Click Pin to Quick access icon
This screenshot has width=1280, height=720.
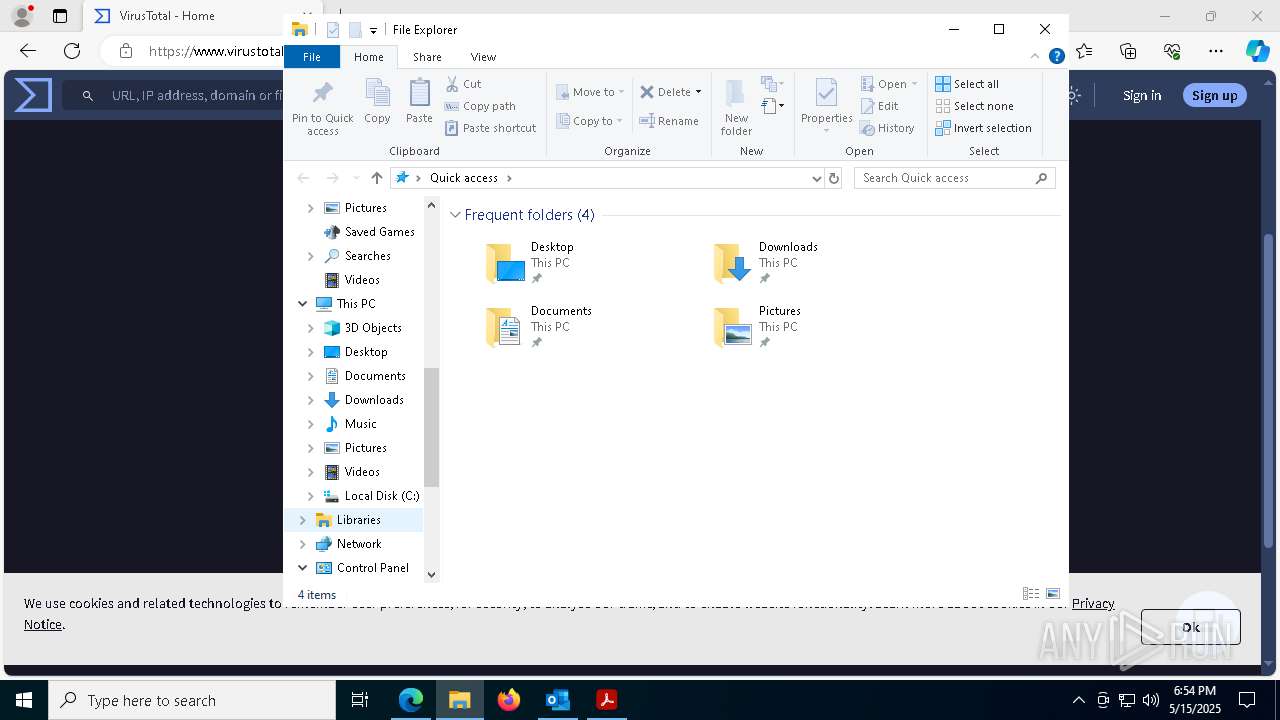click(322, 108)
